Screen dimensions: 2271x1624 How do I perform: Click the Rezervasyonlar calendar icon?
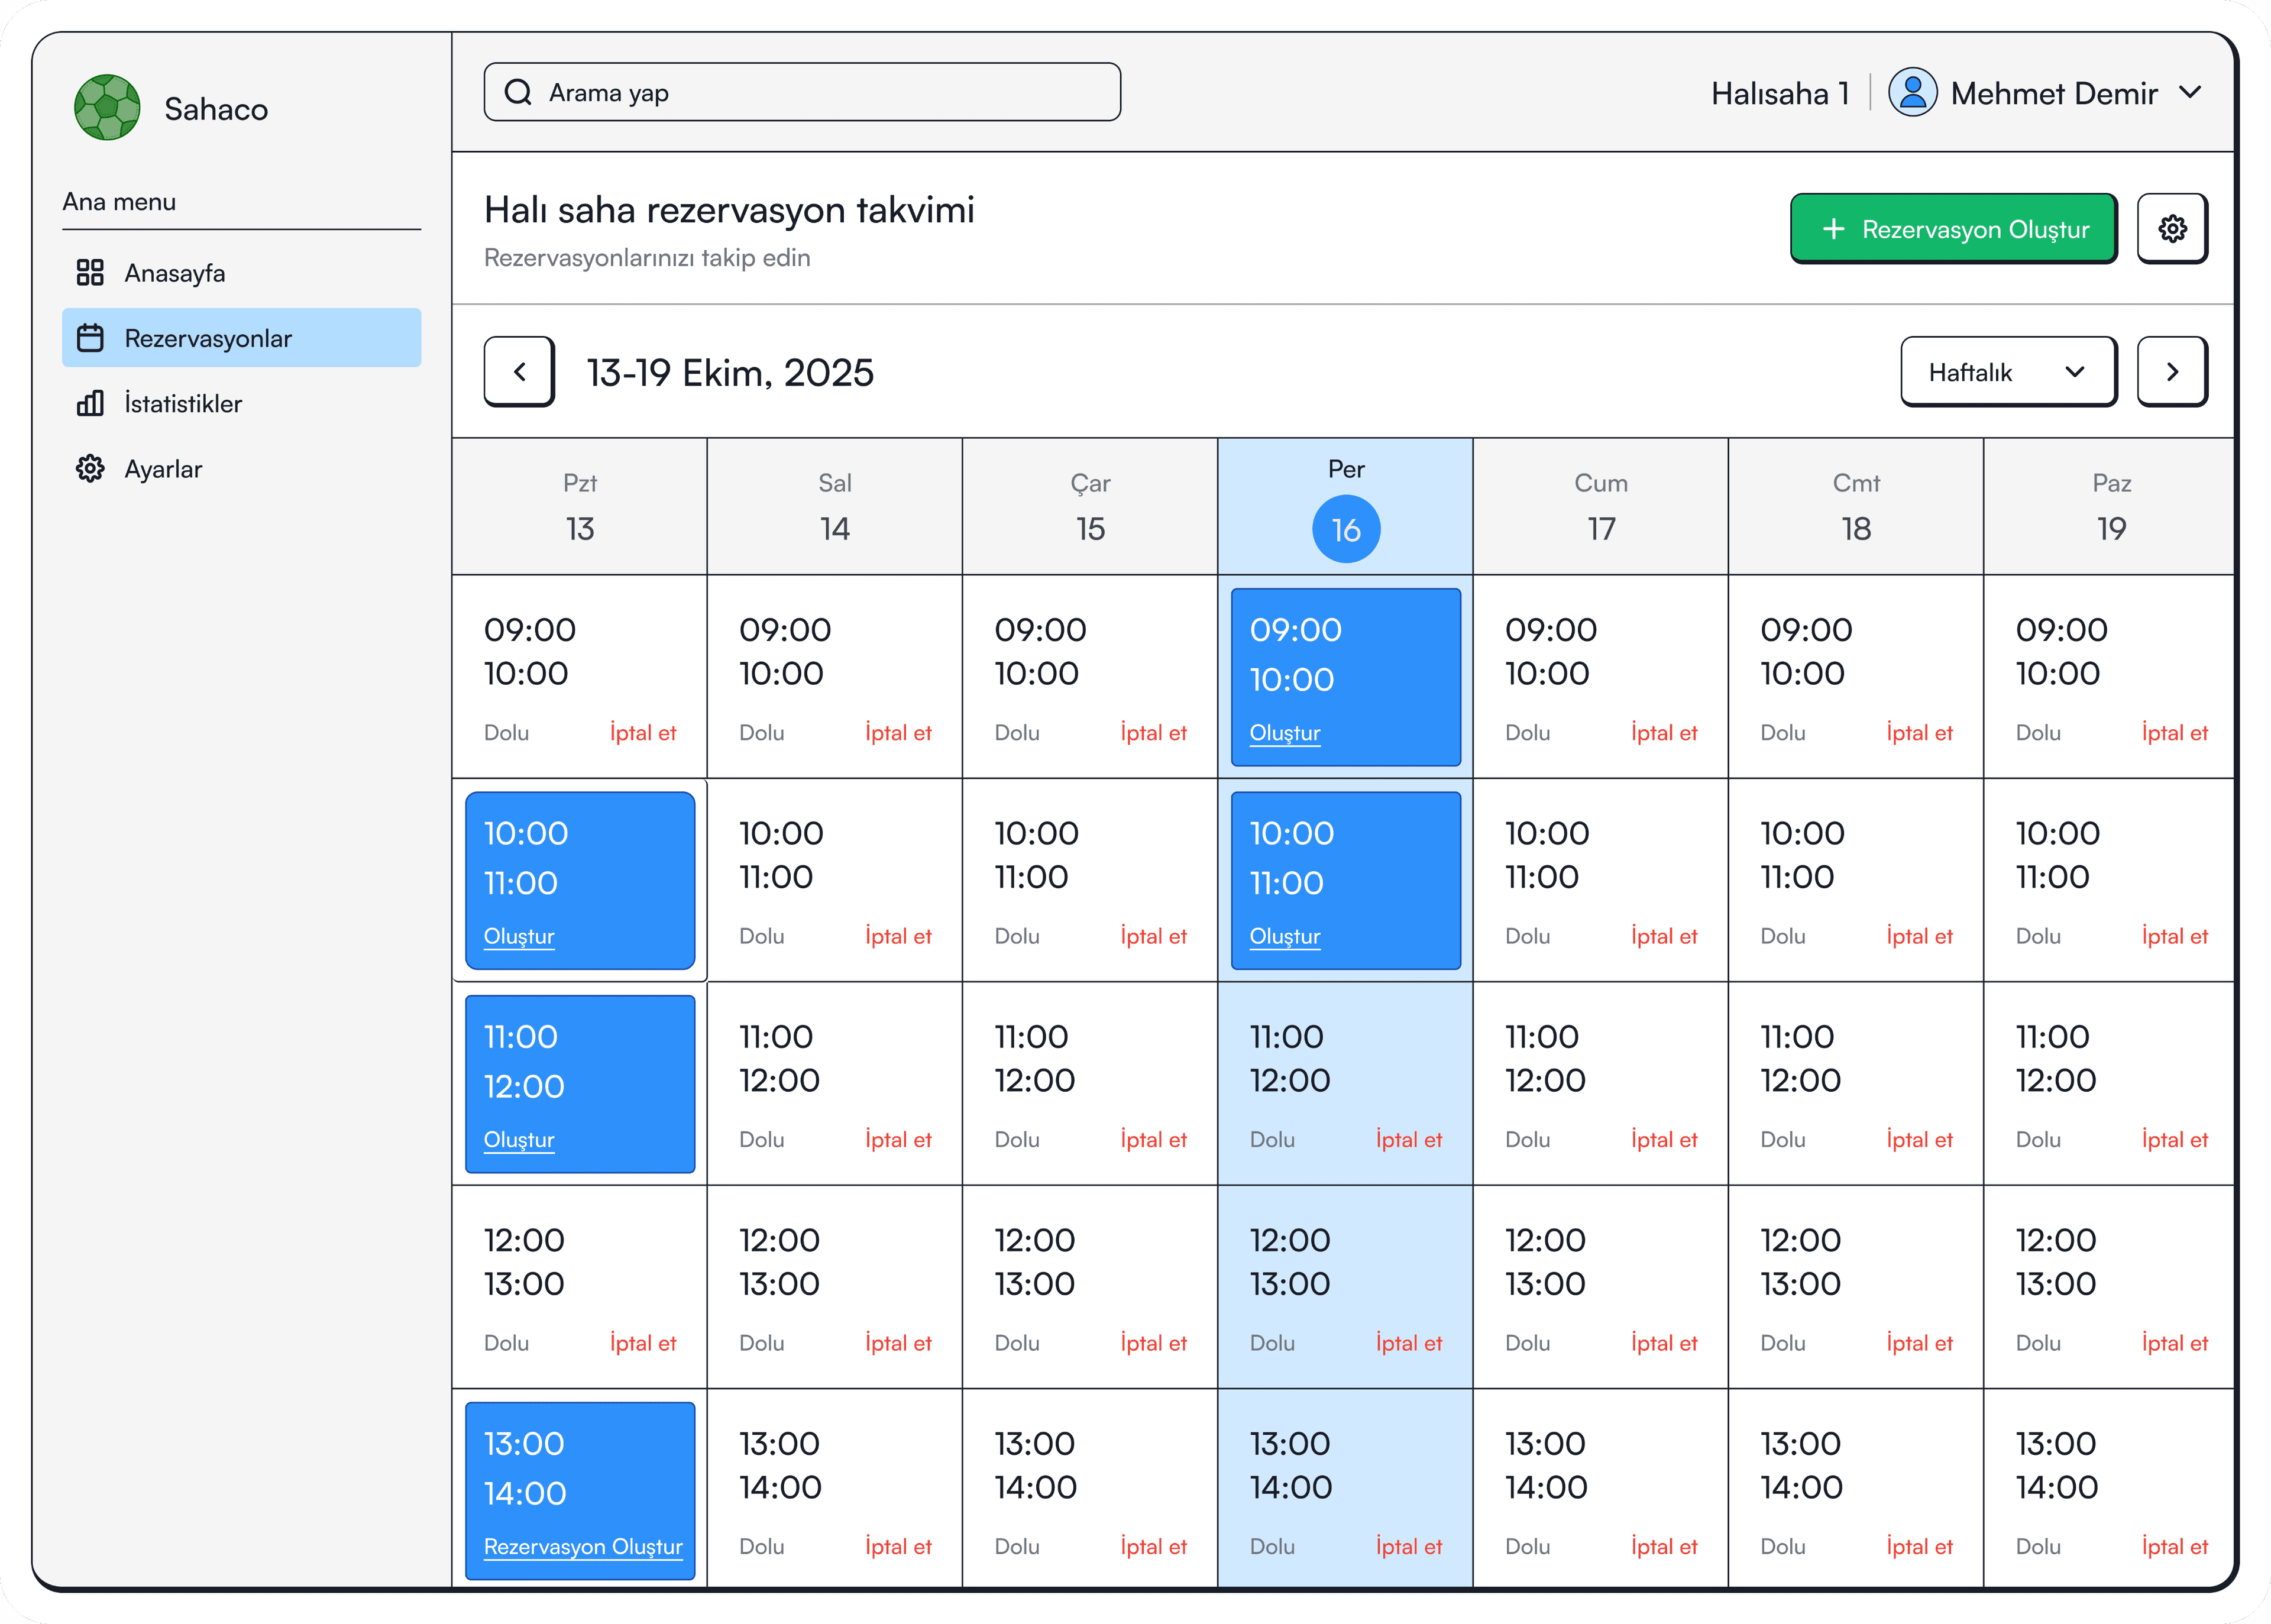click(90, 338)
